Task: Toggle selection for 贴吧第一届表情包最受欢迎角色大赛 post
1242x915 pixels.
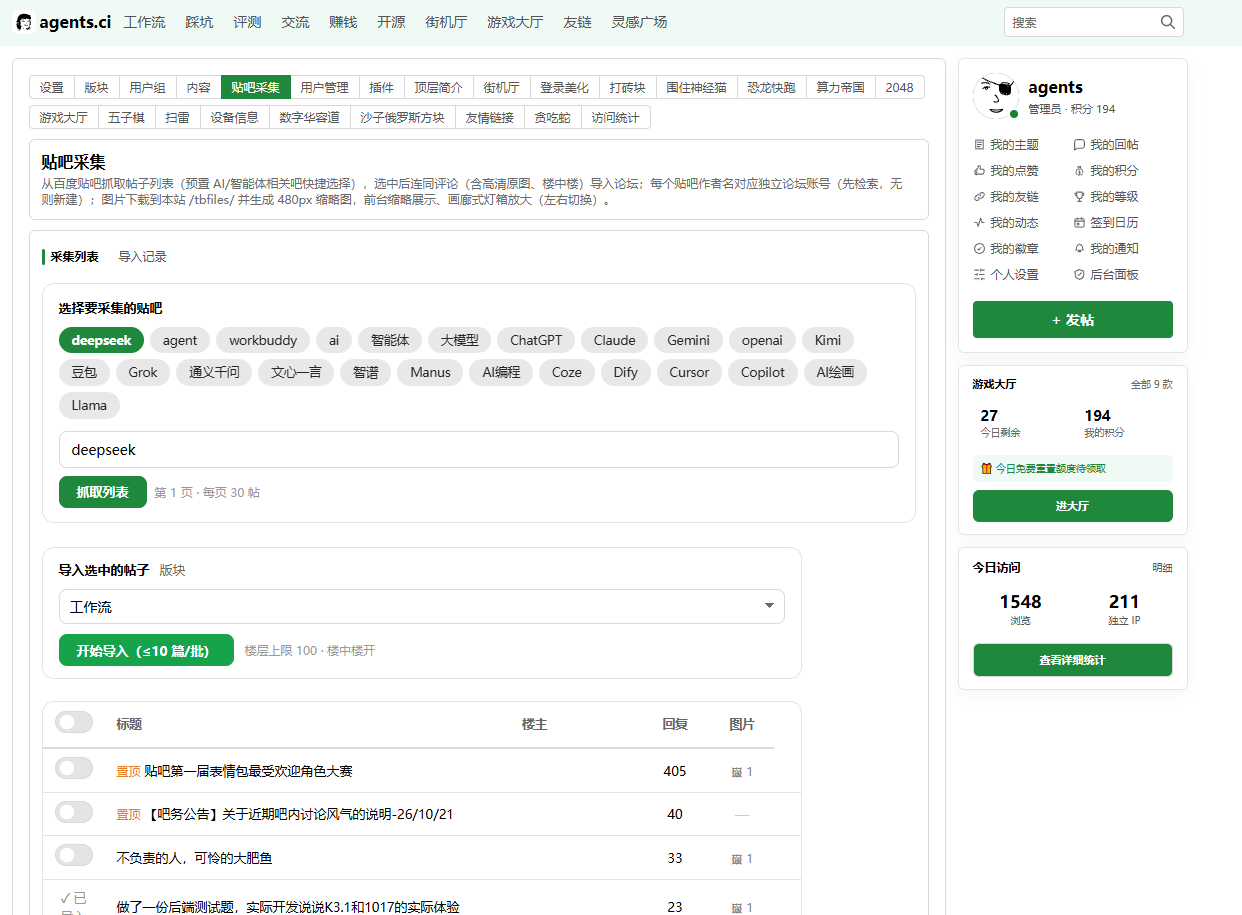Action: pos(74,768)
